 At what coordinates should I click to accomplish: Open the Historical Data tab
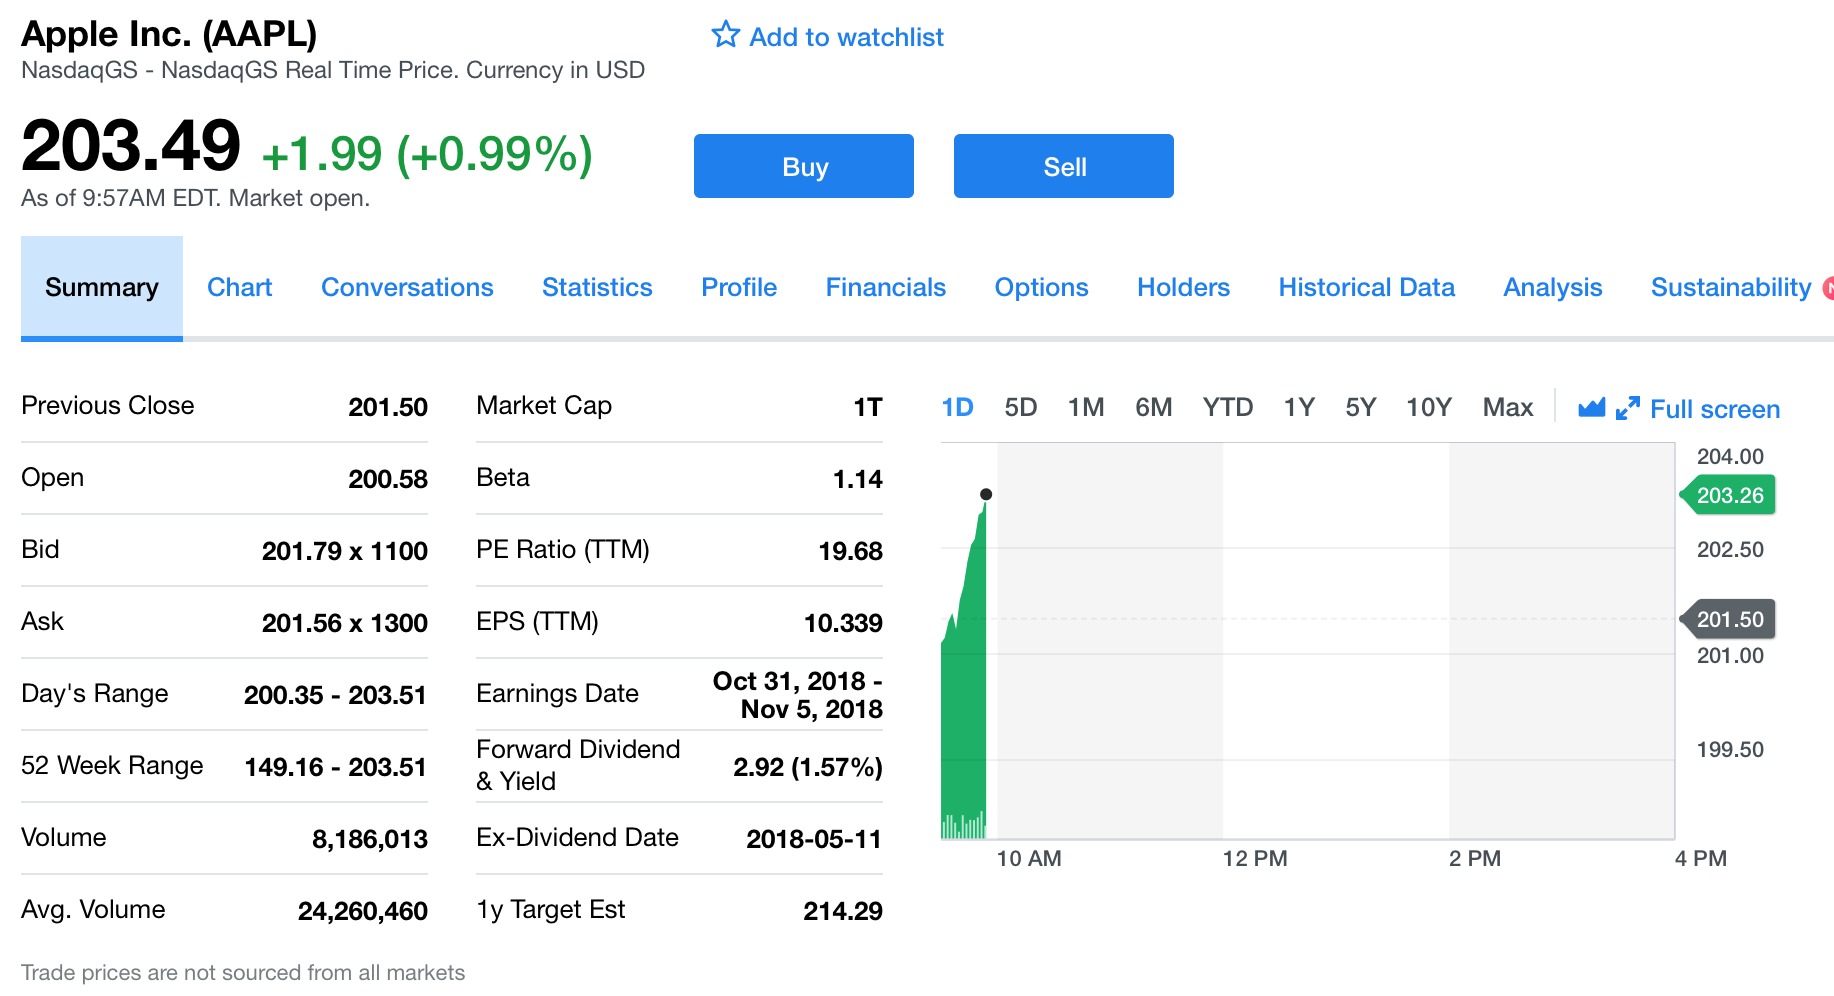(x=1366, y=288)
